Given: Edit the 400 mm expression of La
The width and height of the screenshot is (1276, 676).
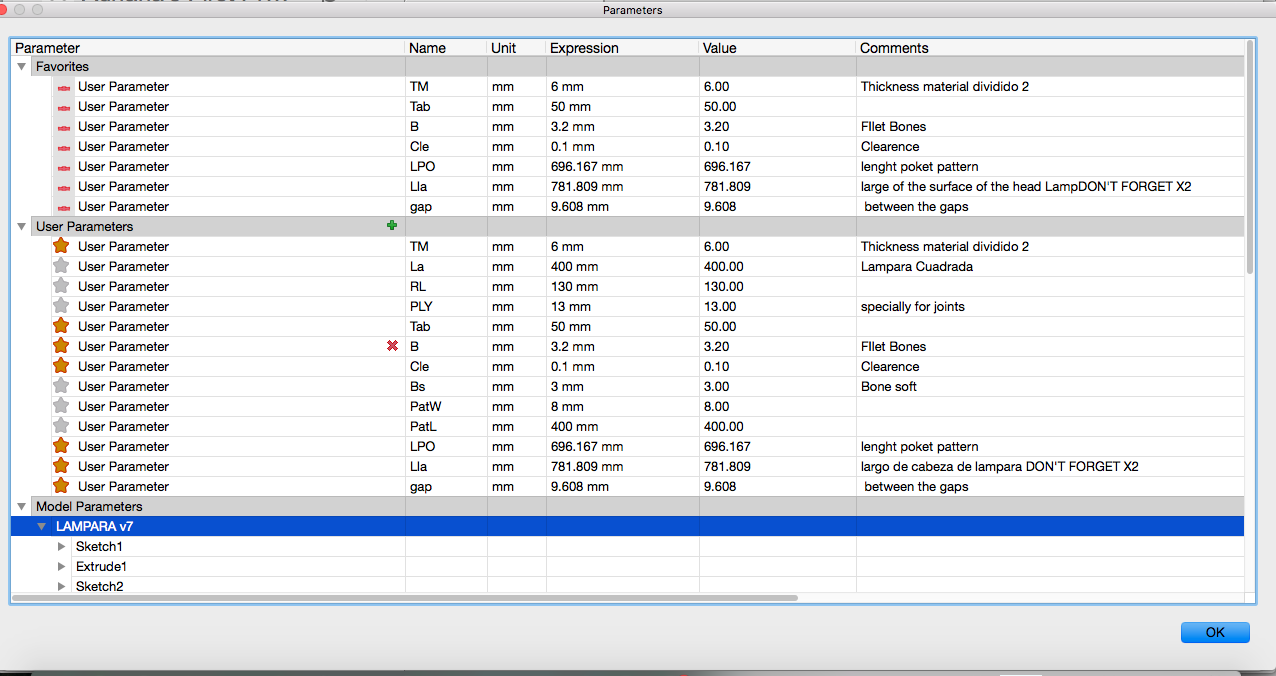Looking at the screenshot, I should pos(622,266).
